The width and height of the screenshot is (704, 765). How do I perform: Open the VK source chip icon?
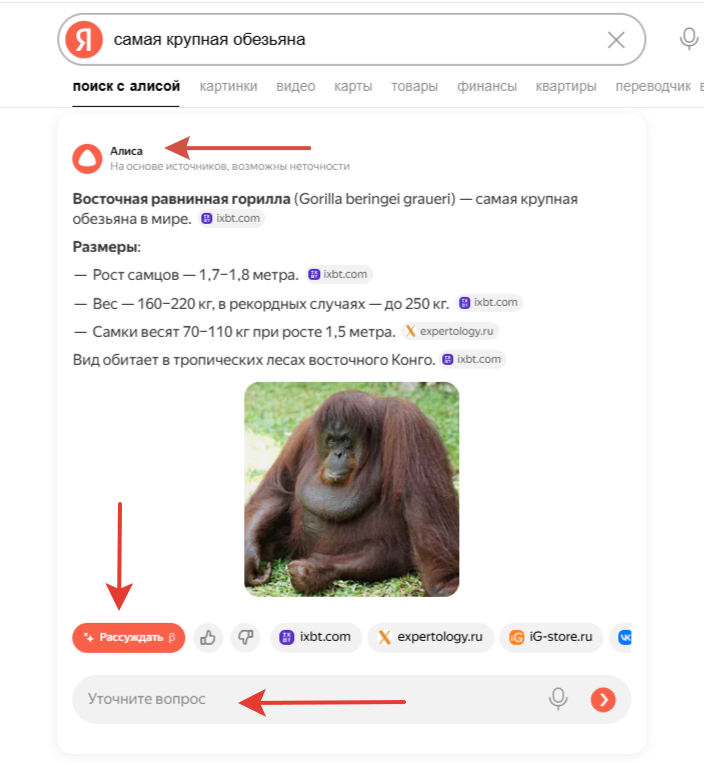(622, 637)
